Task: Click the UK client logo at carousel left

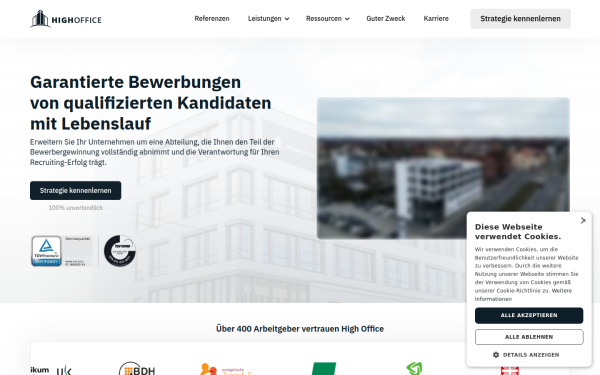Action: pos(64,370)
